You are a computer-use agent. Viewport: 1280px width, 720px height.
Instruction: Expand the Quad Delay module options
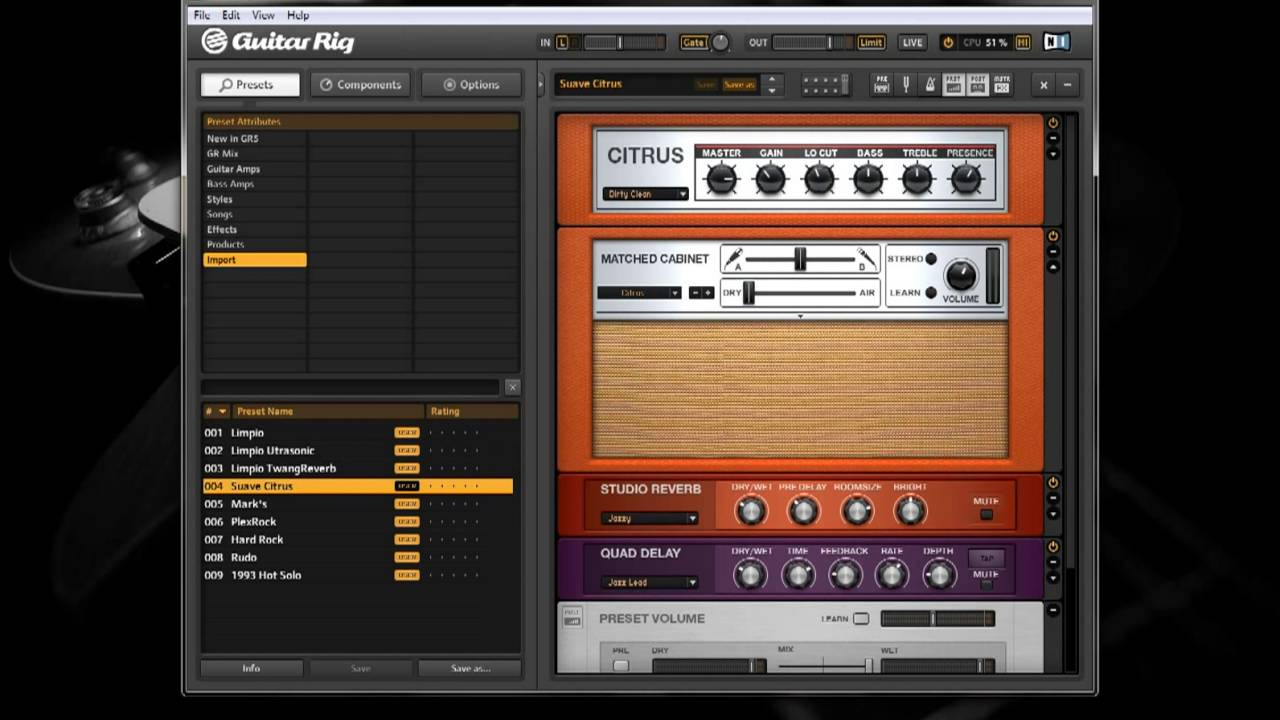pyautogui.click(x=1053, y=579)
